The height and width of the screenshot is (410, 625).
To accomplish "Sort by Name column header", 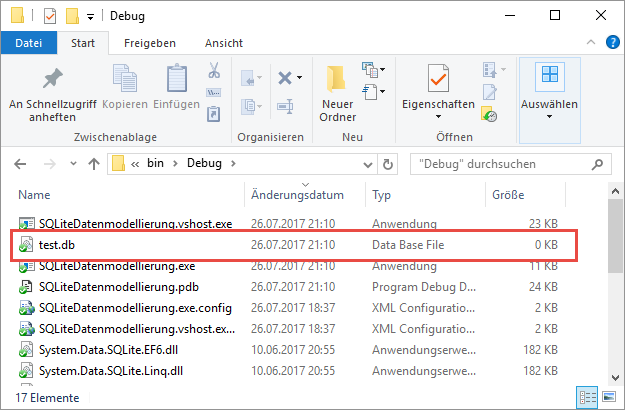I will (34, 195).
